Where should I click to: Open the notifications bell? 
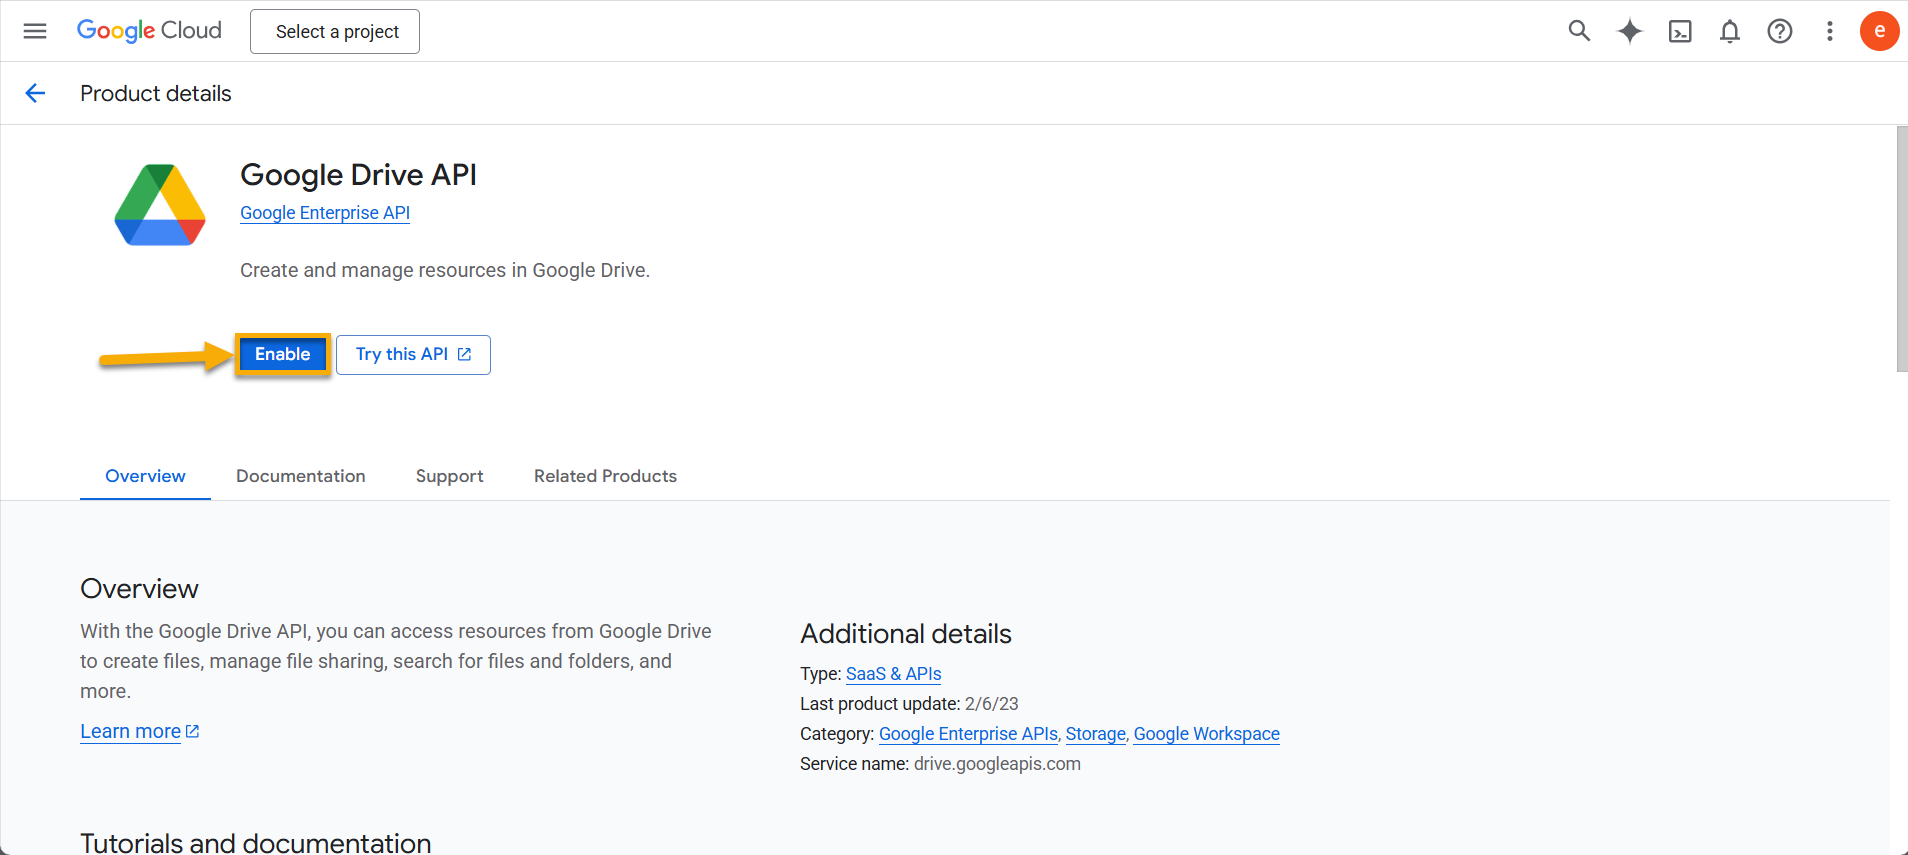pos(1730,32)
